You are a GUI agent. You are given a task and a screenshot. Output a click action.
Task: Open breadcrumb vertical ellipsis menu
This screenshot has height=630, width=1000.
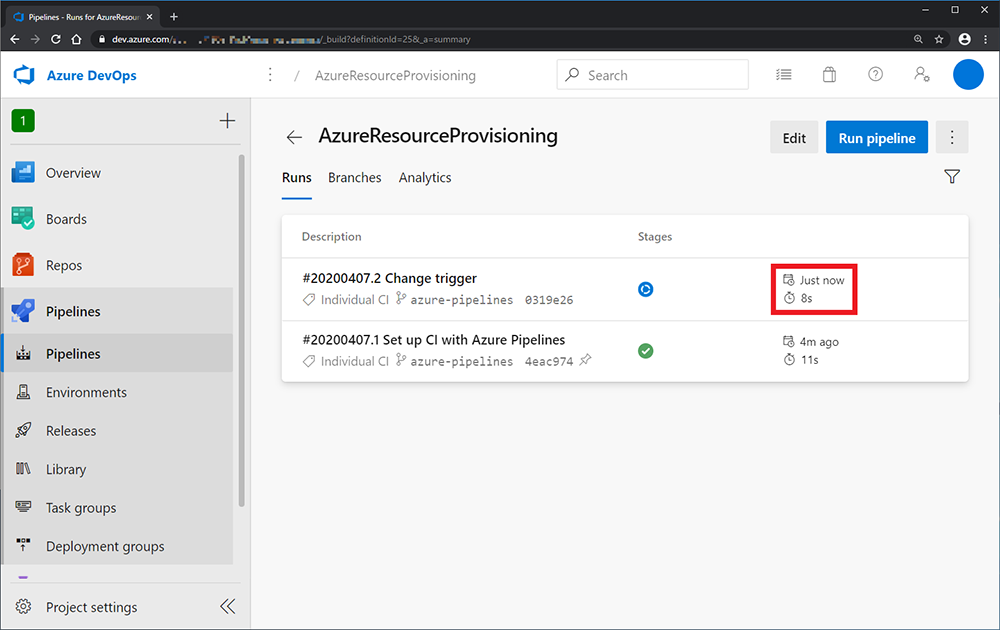[x=270, y=75]
